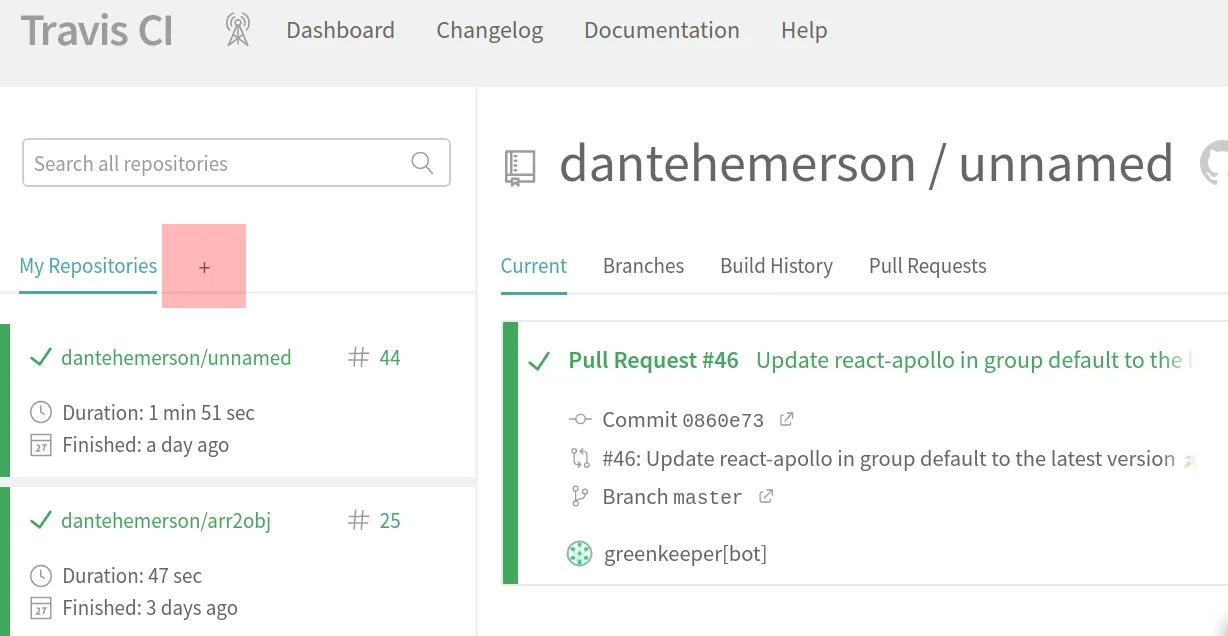Click the greenkeeper[bot] avatar
The height and width of the screenshot is (636, 1228).
point(580,553)
